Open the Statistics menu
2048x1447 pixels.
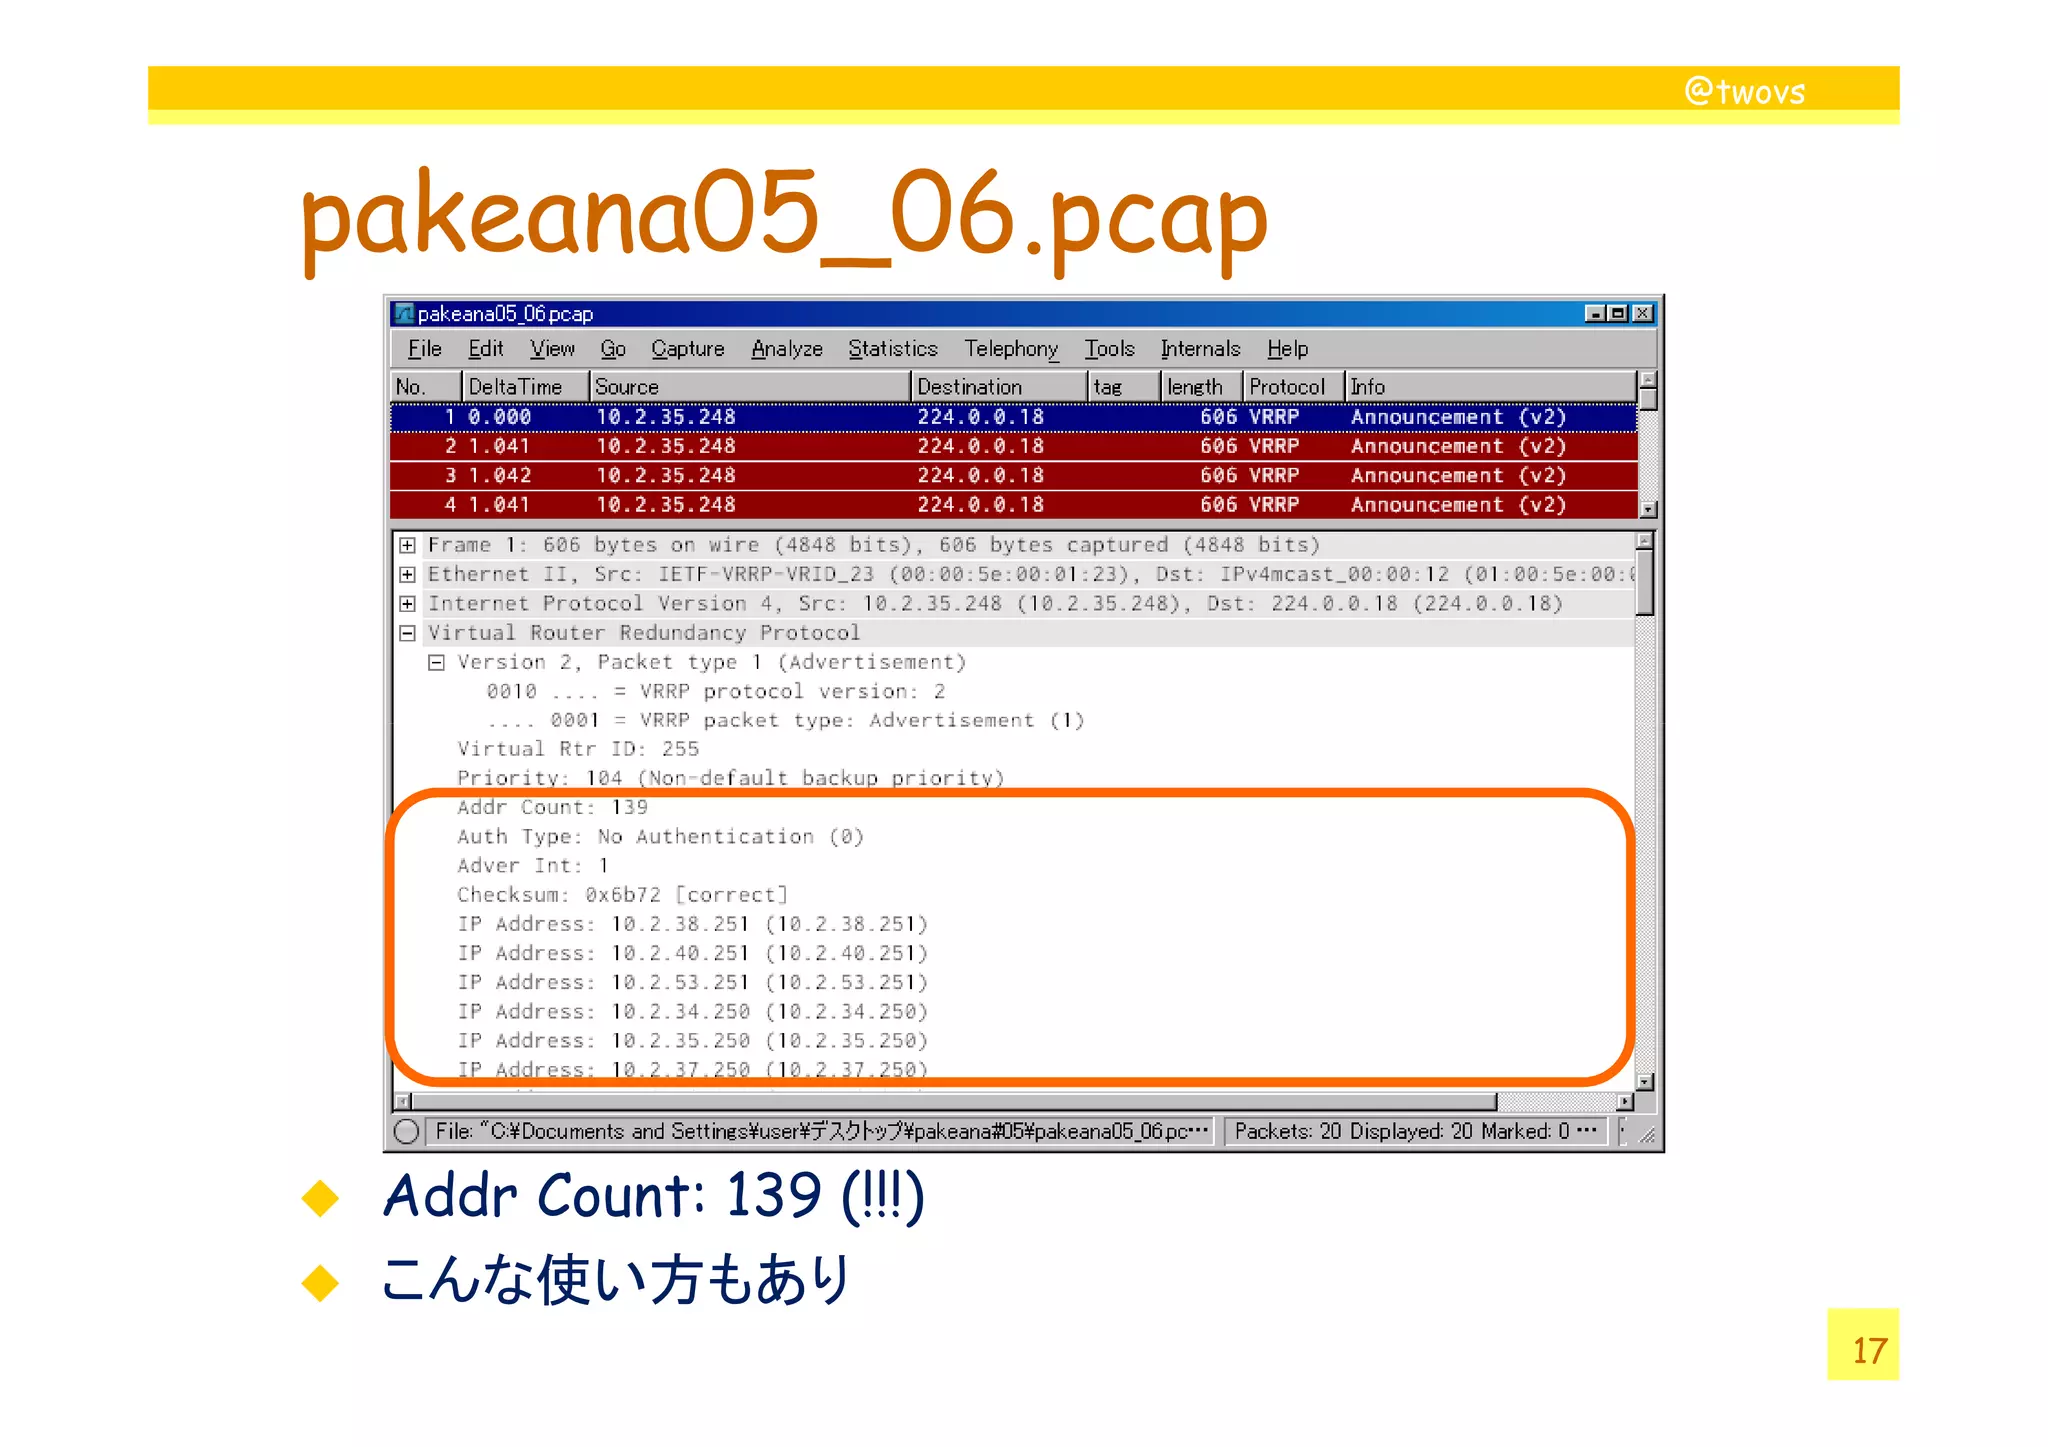point(893,349)
